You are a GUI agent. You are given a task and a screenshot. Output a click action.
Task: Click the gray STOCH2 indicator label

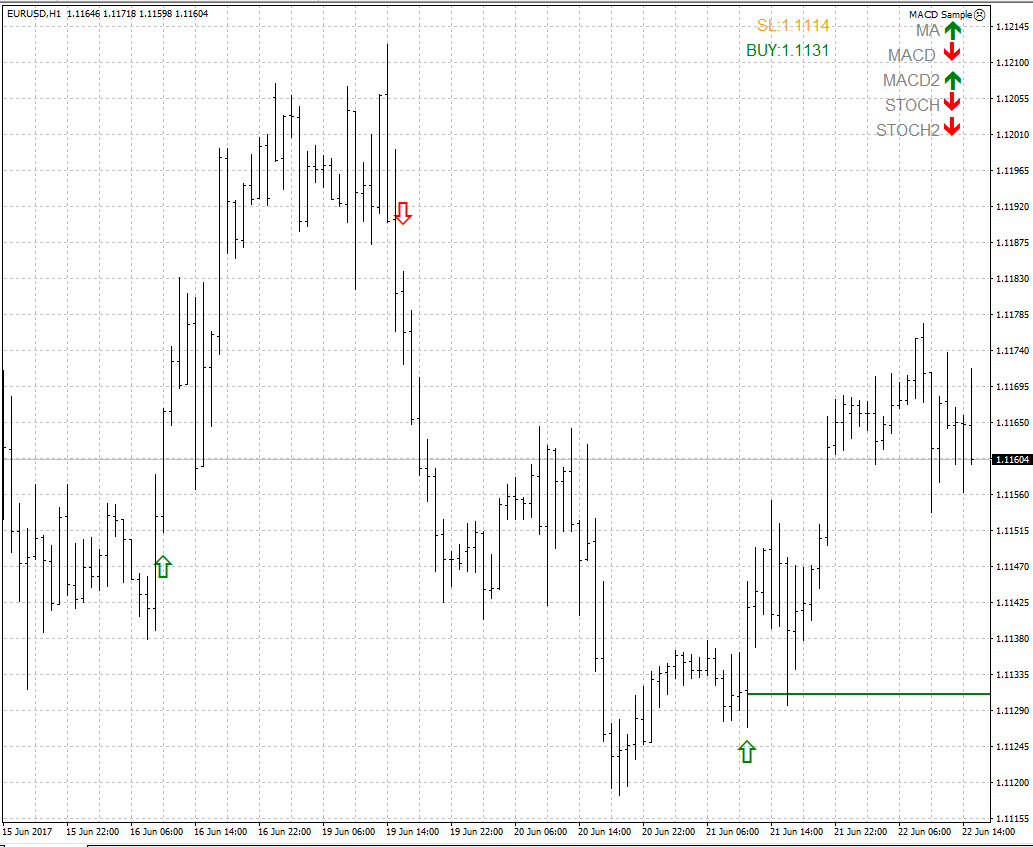point(908,130)
